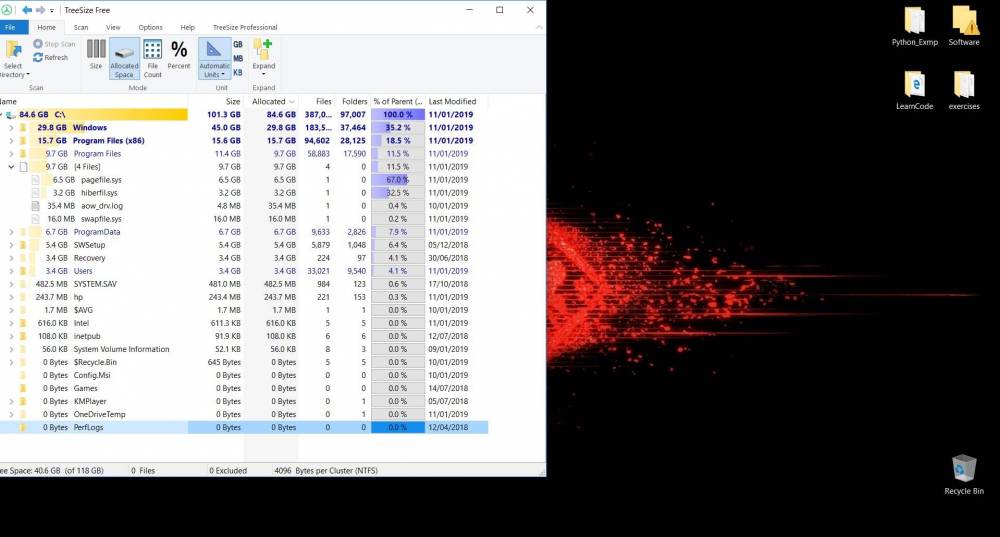Expand the Program Files (x86) node
Image resolution: width=1000 pixels, height=537 pixels.
click(x=11, y=141)
